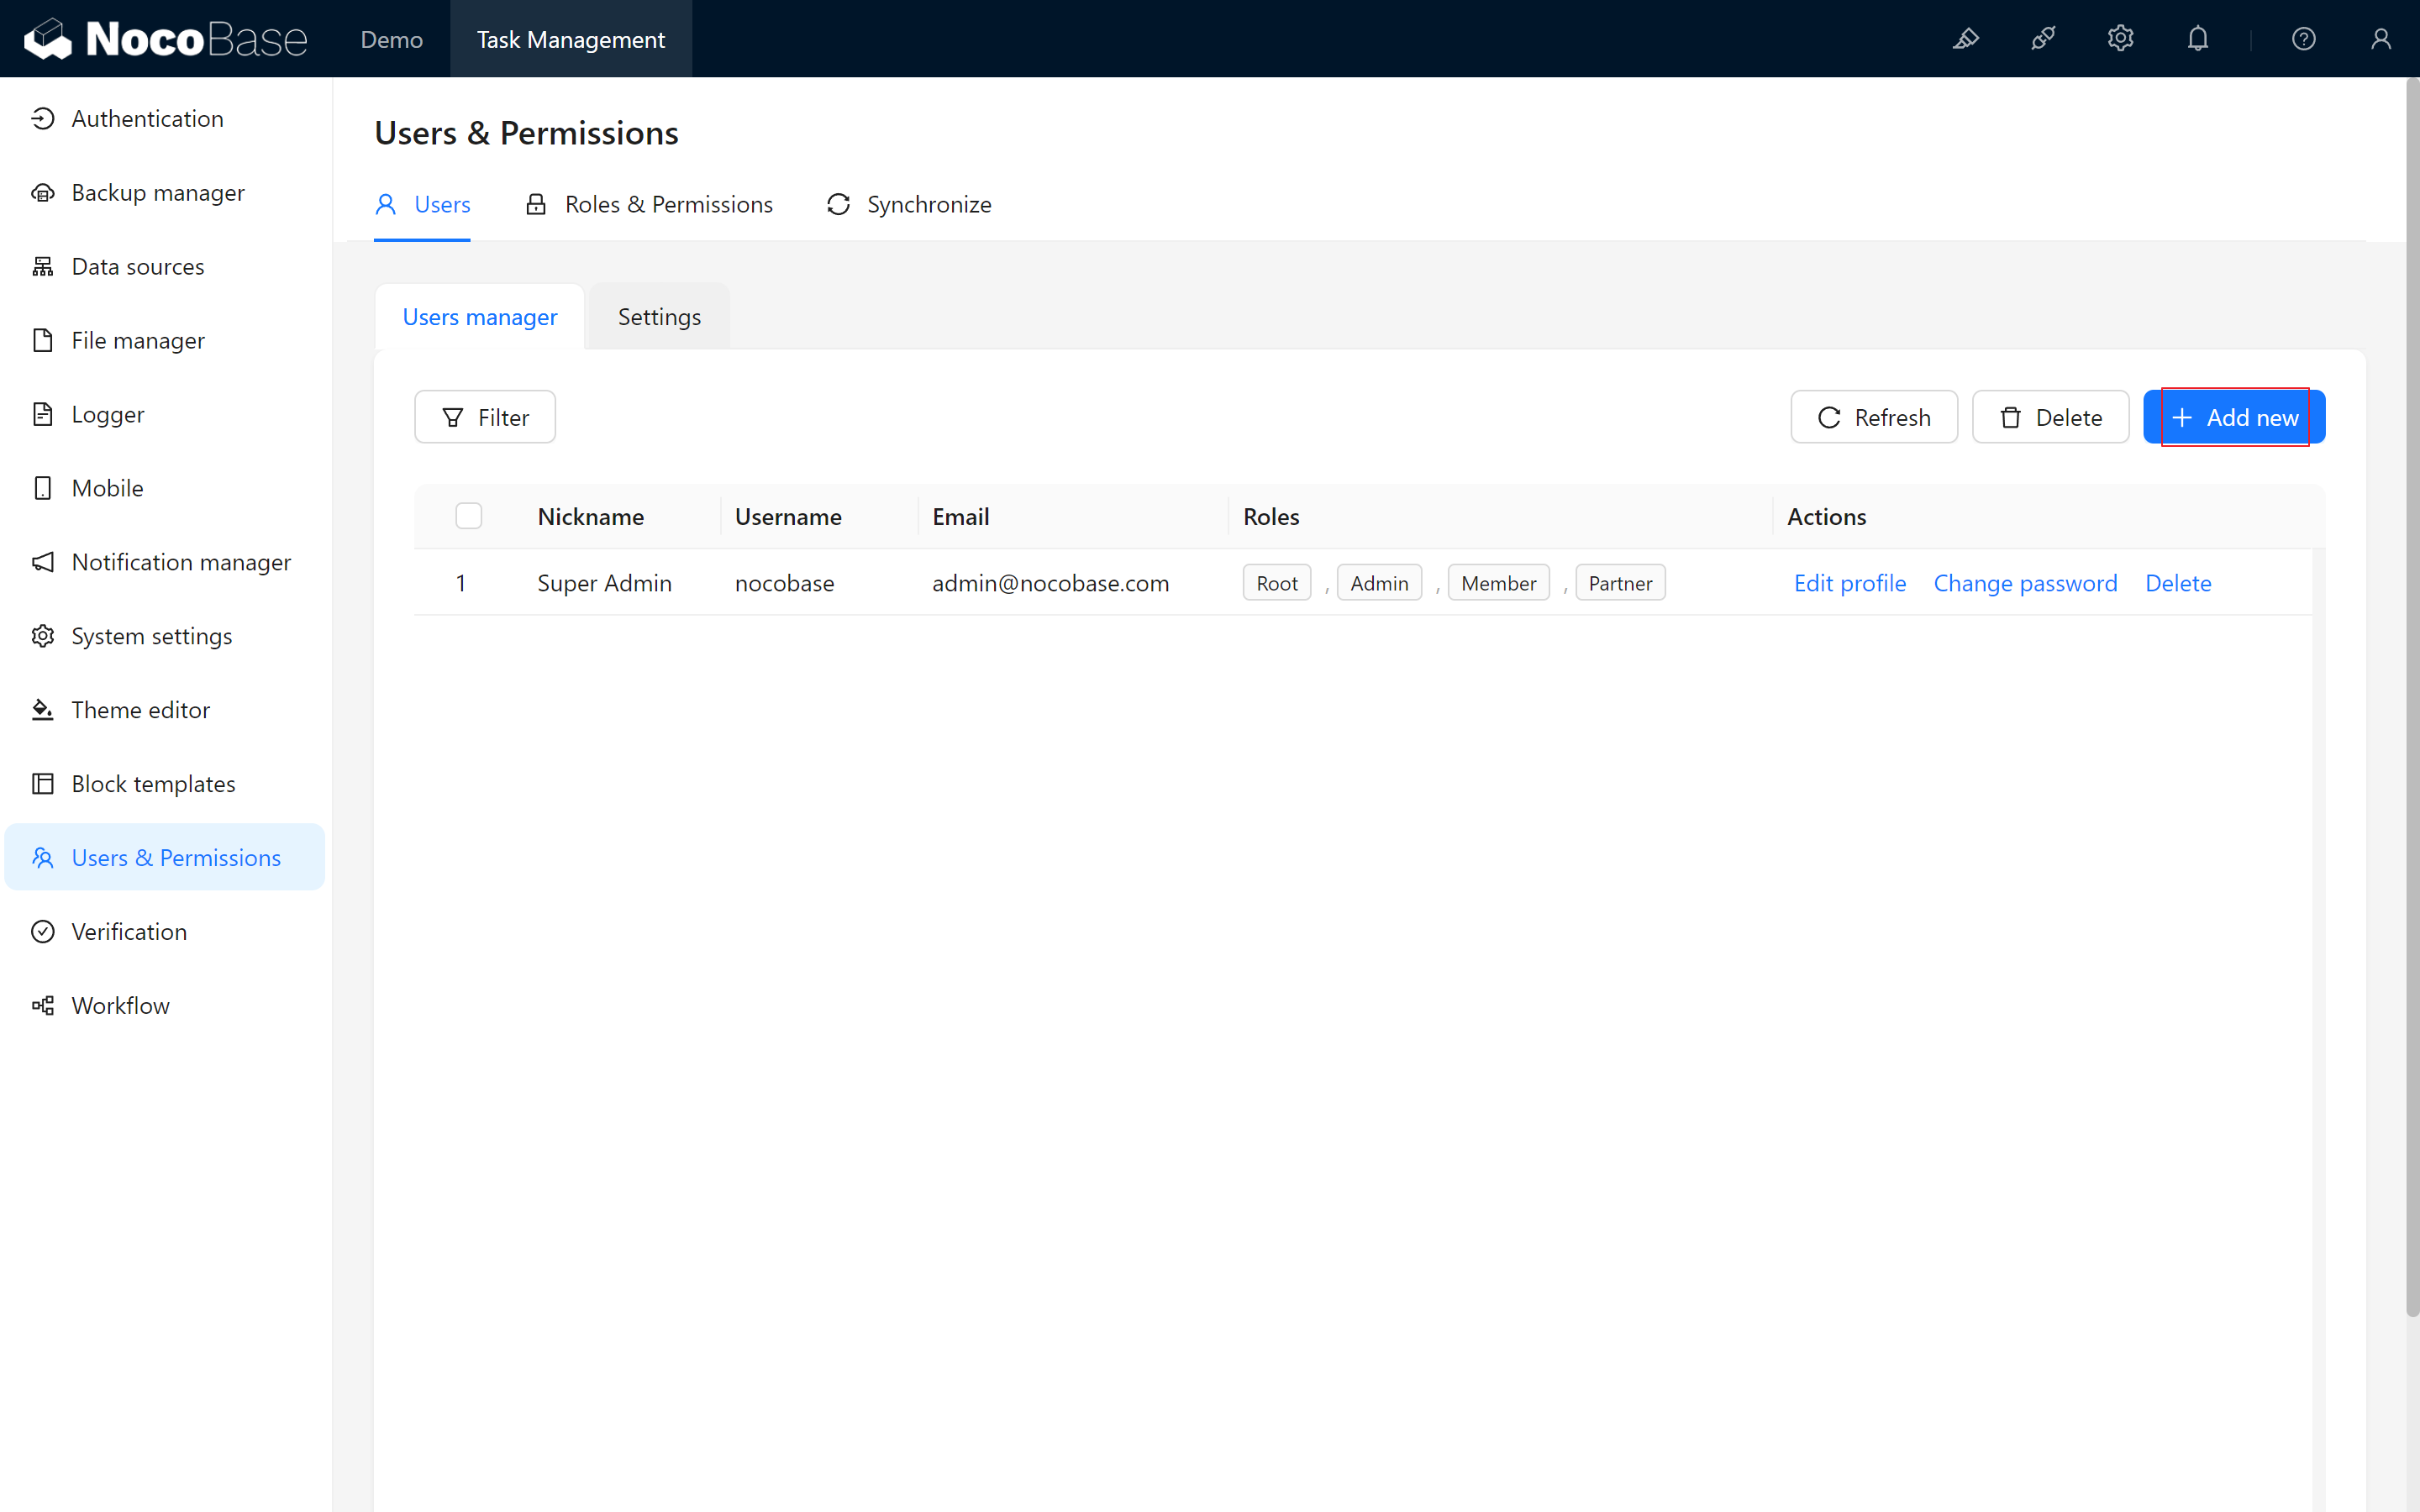Click the person icon on Users tab
2420x1512 pixels.
click(x=385, y=205)
